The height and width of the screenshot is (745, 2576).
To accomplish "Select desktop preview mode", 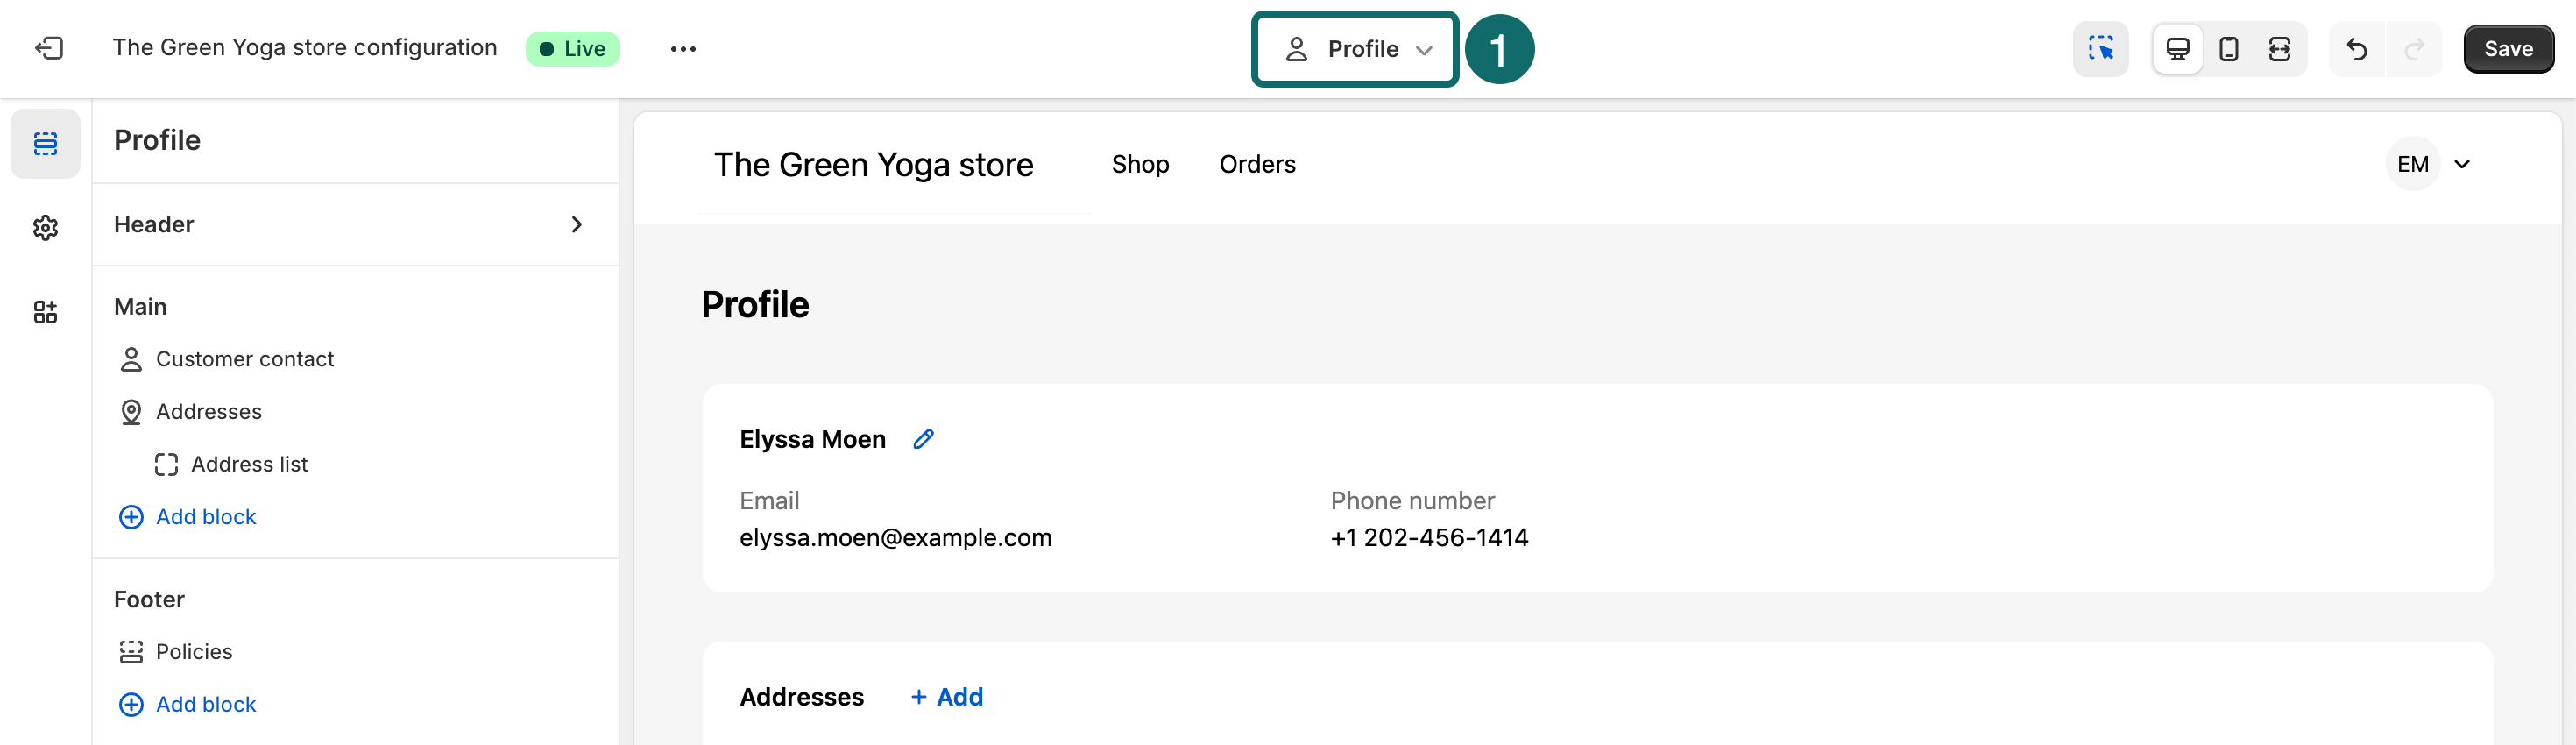I will pyautogui.click(x=2177, y=48).
